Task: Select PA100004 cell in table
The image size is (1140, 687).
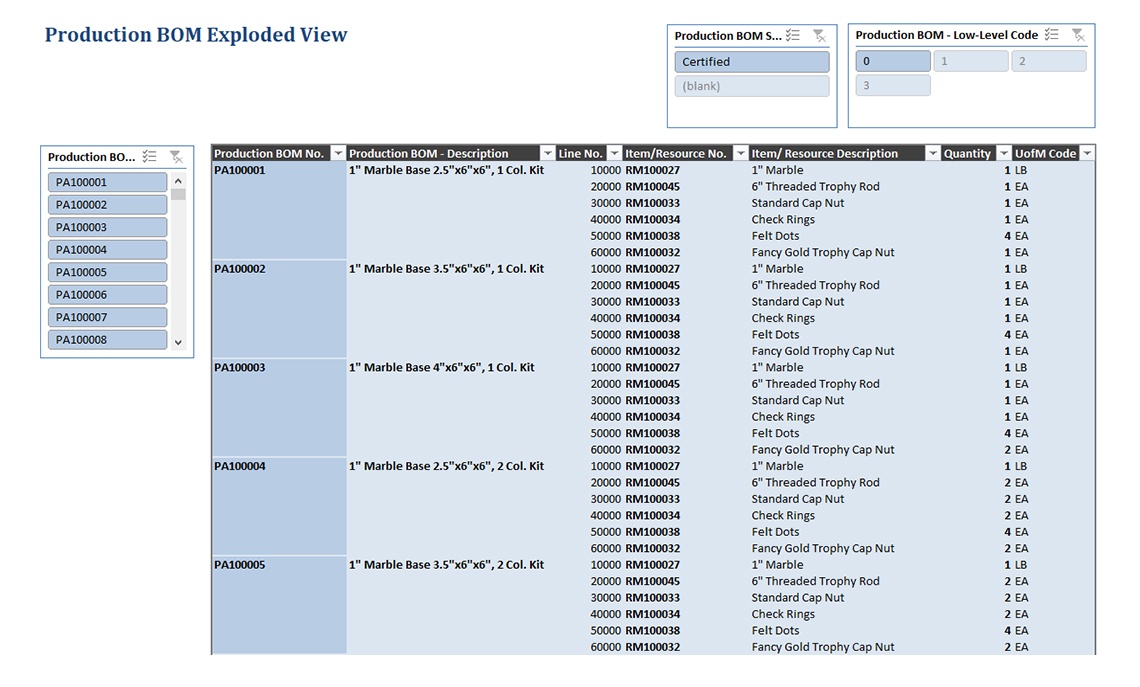Action: click(240, 466)
